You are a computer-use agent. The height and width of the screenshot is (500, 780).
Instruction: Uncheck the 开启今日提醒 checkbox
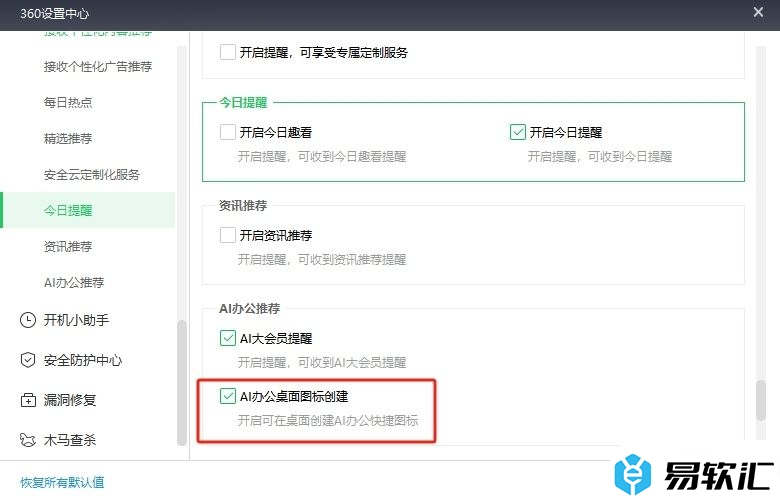518,132
